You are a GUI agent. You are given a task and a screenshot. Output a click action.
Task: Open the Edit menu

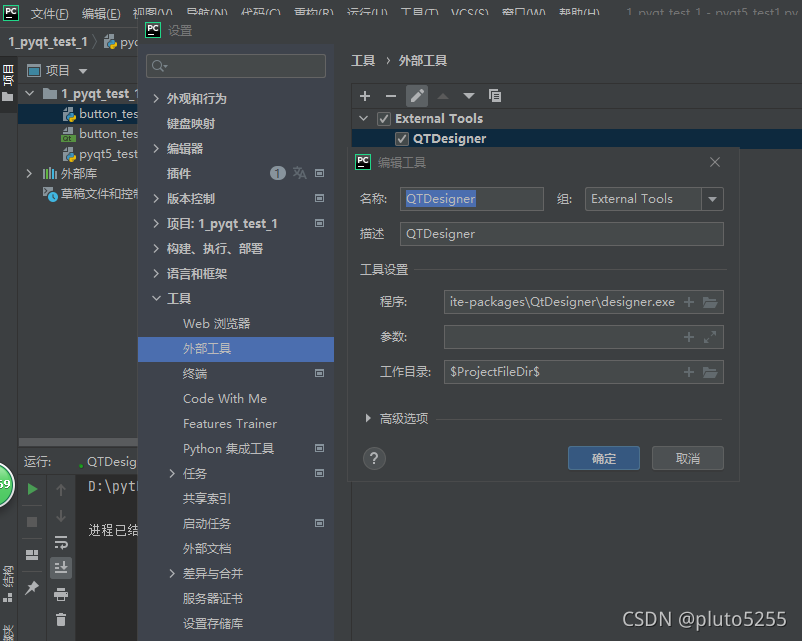[101, 13]
